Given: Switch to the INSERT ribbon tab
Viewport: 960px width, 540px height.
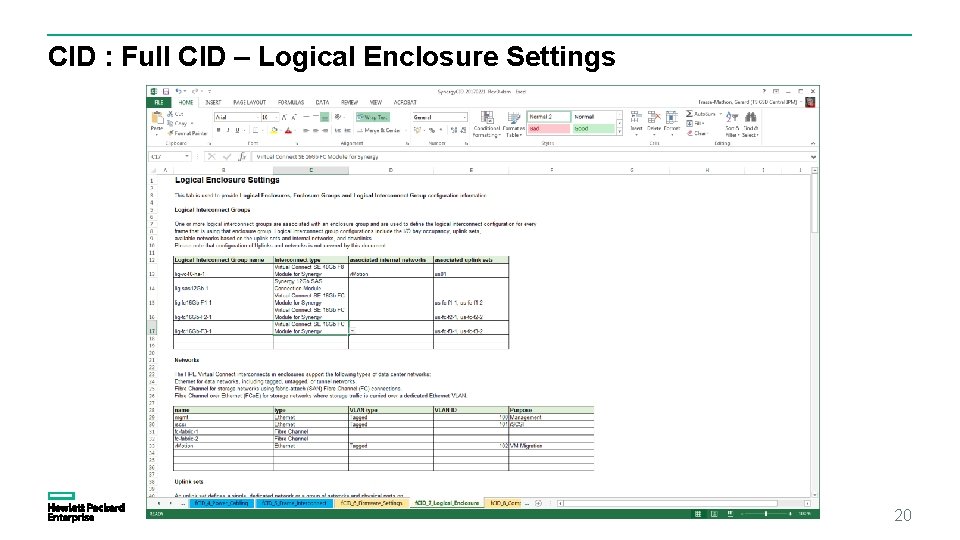Looking at the screenshot, I should click(x=213, y=102).
